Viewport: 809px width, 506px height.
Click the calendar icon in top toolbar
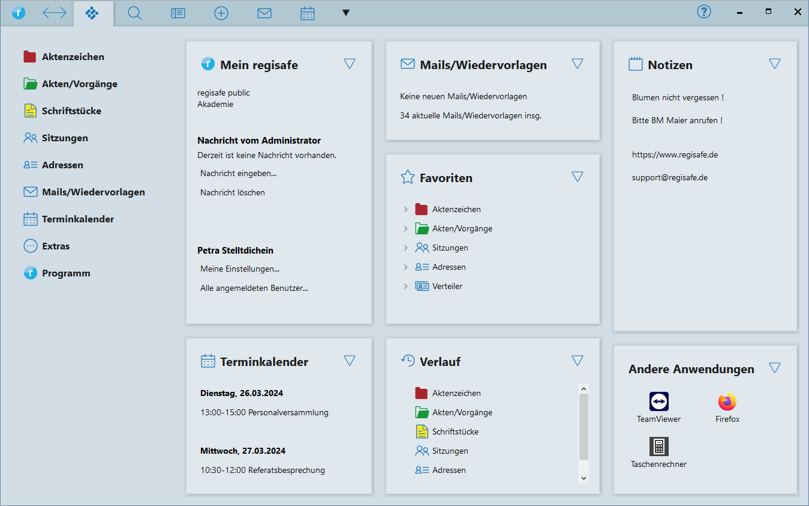307,13
